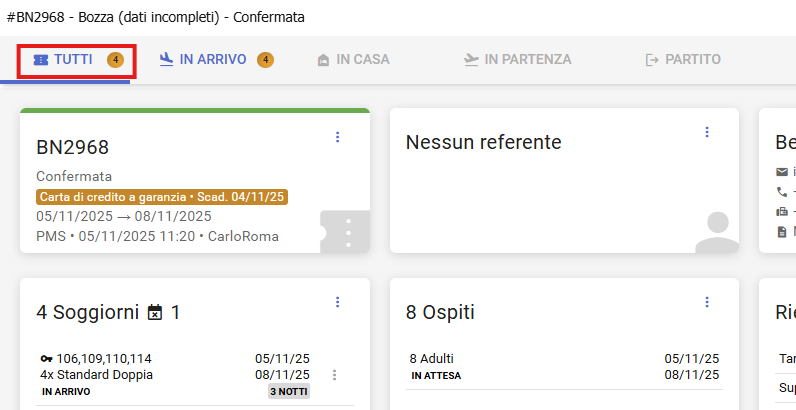Open the 8 Ospiti card options menu
The image size is (796, 410).
[707, 302]
